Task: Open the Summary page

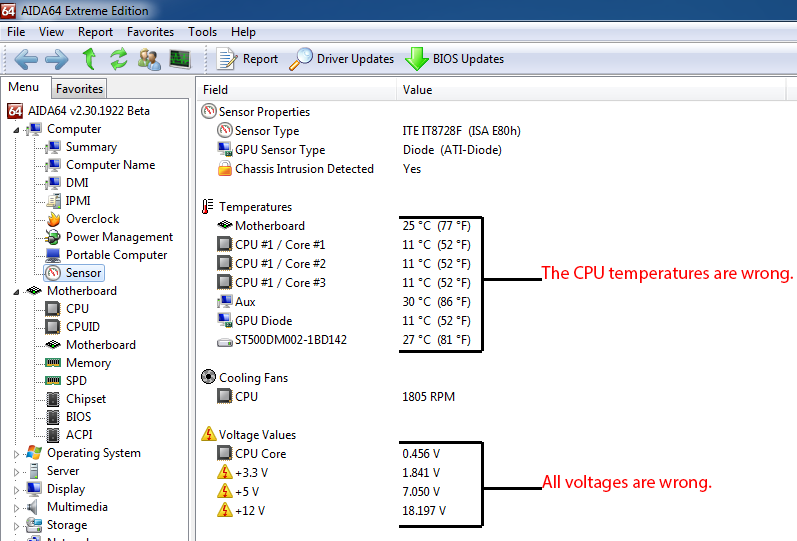Action: 81,147
